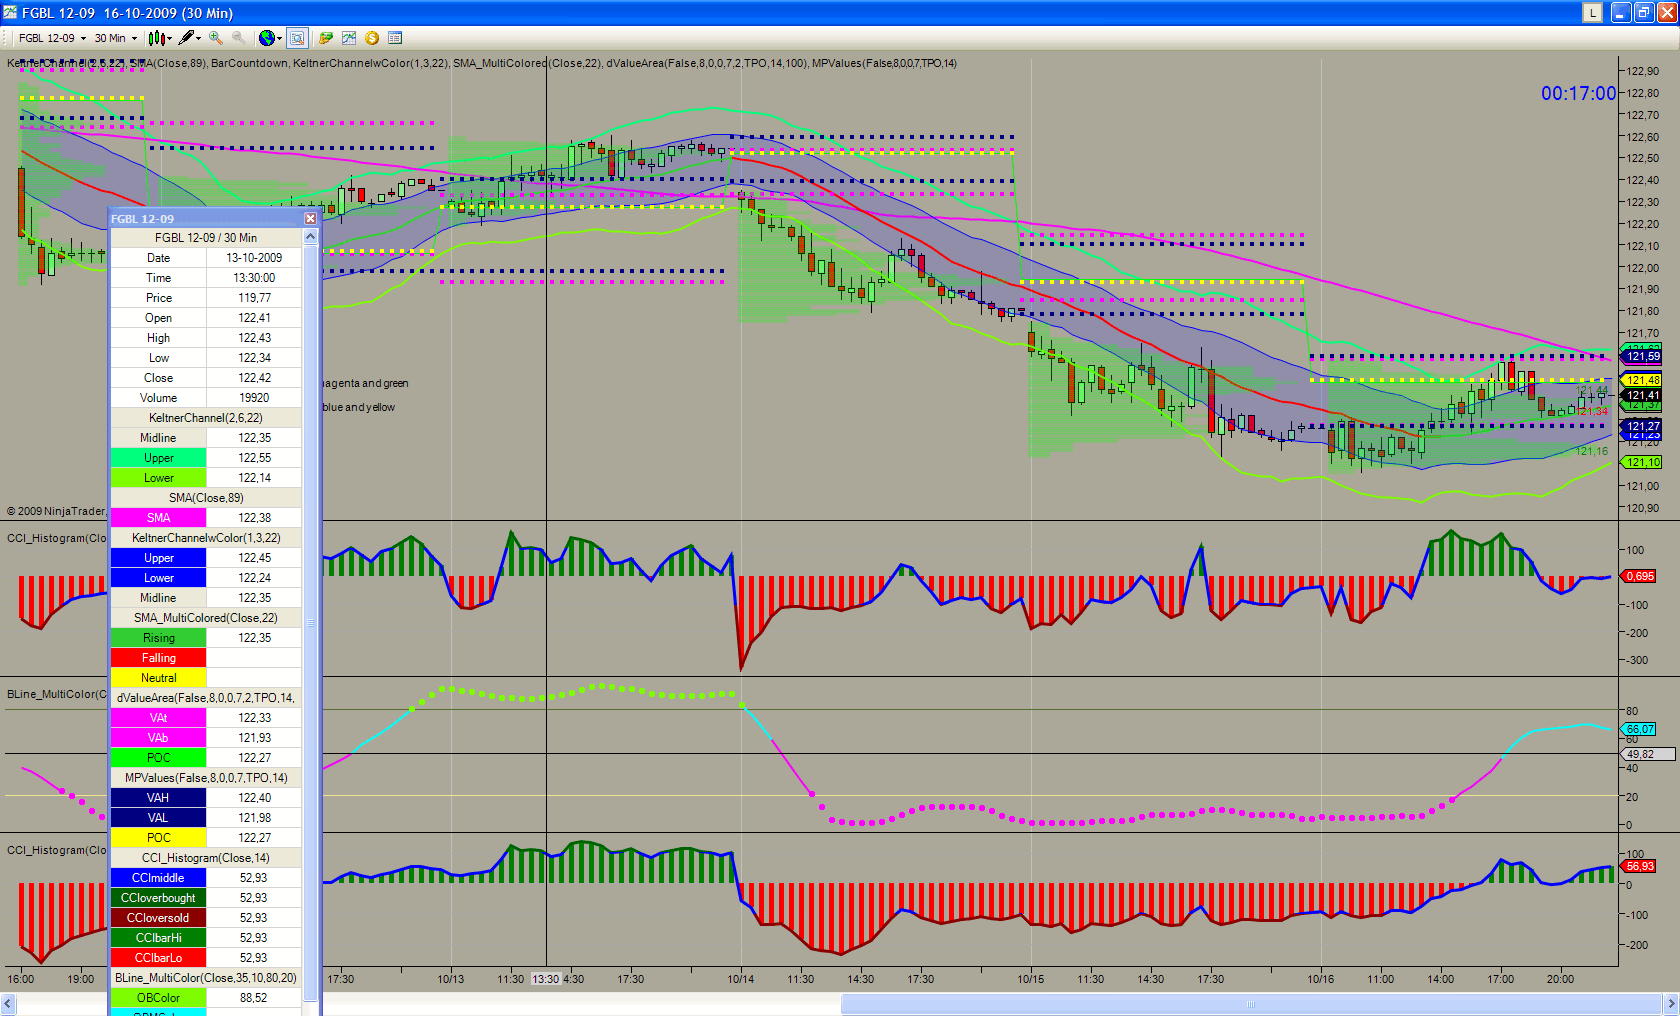Screen dimensions: 1680x1016
Task: Select the Date value 13-10-2009
Action: coord(254,258)
